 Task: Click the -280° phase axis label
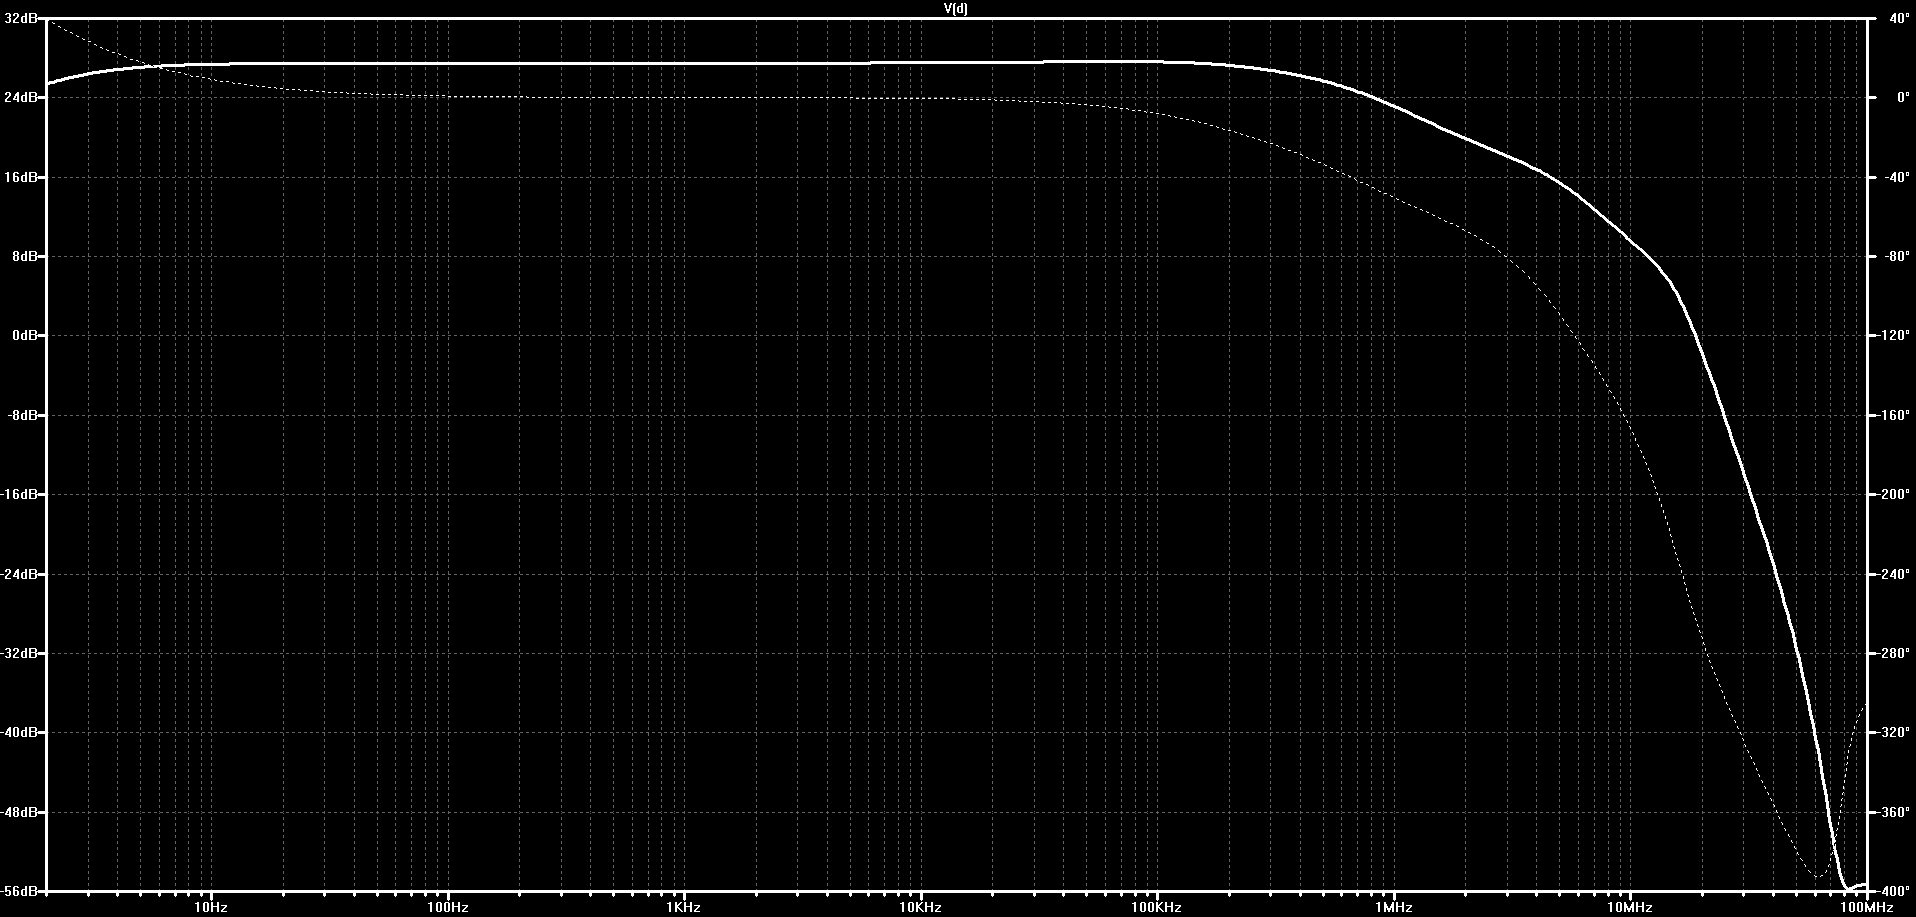(x=1895, y=653)
